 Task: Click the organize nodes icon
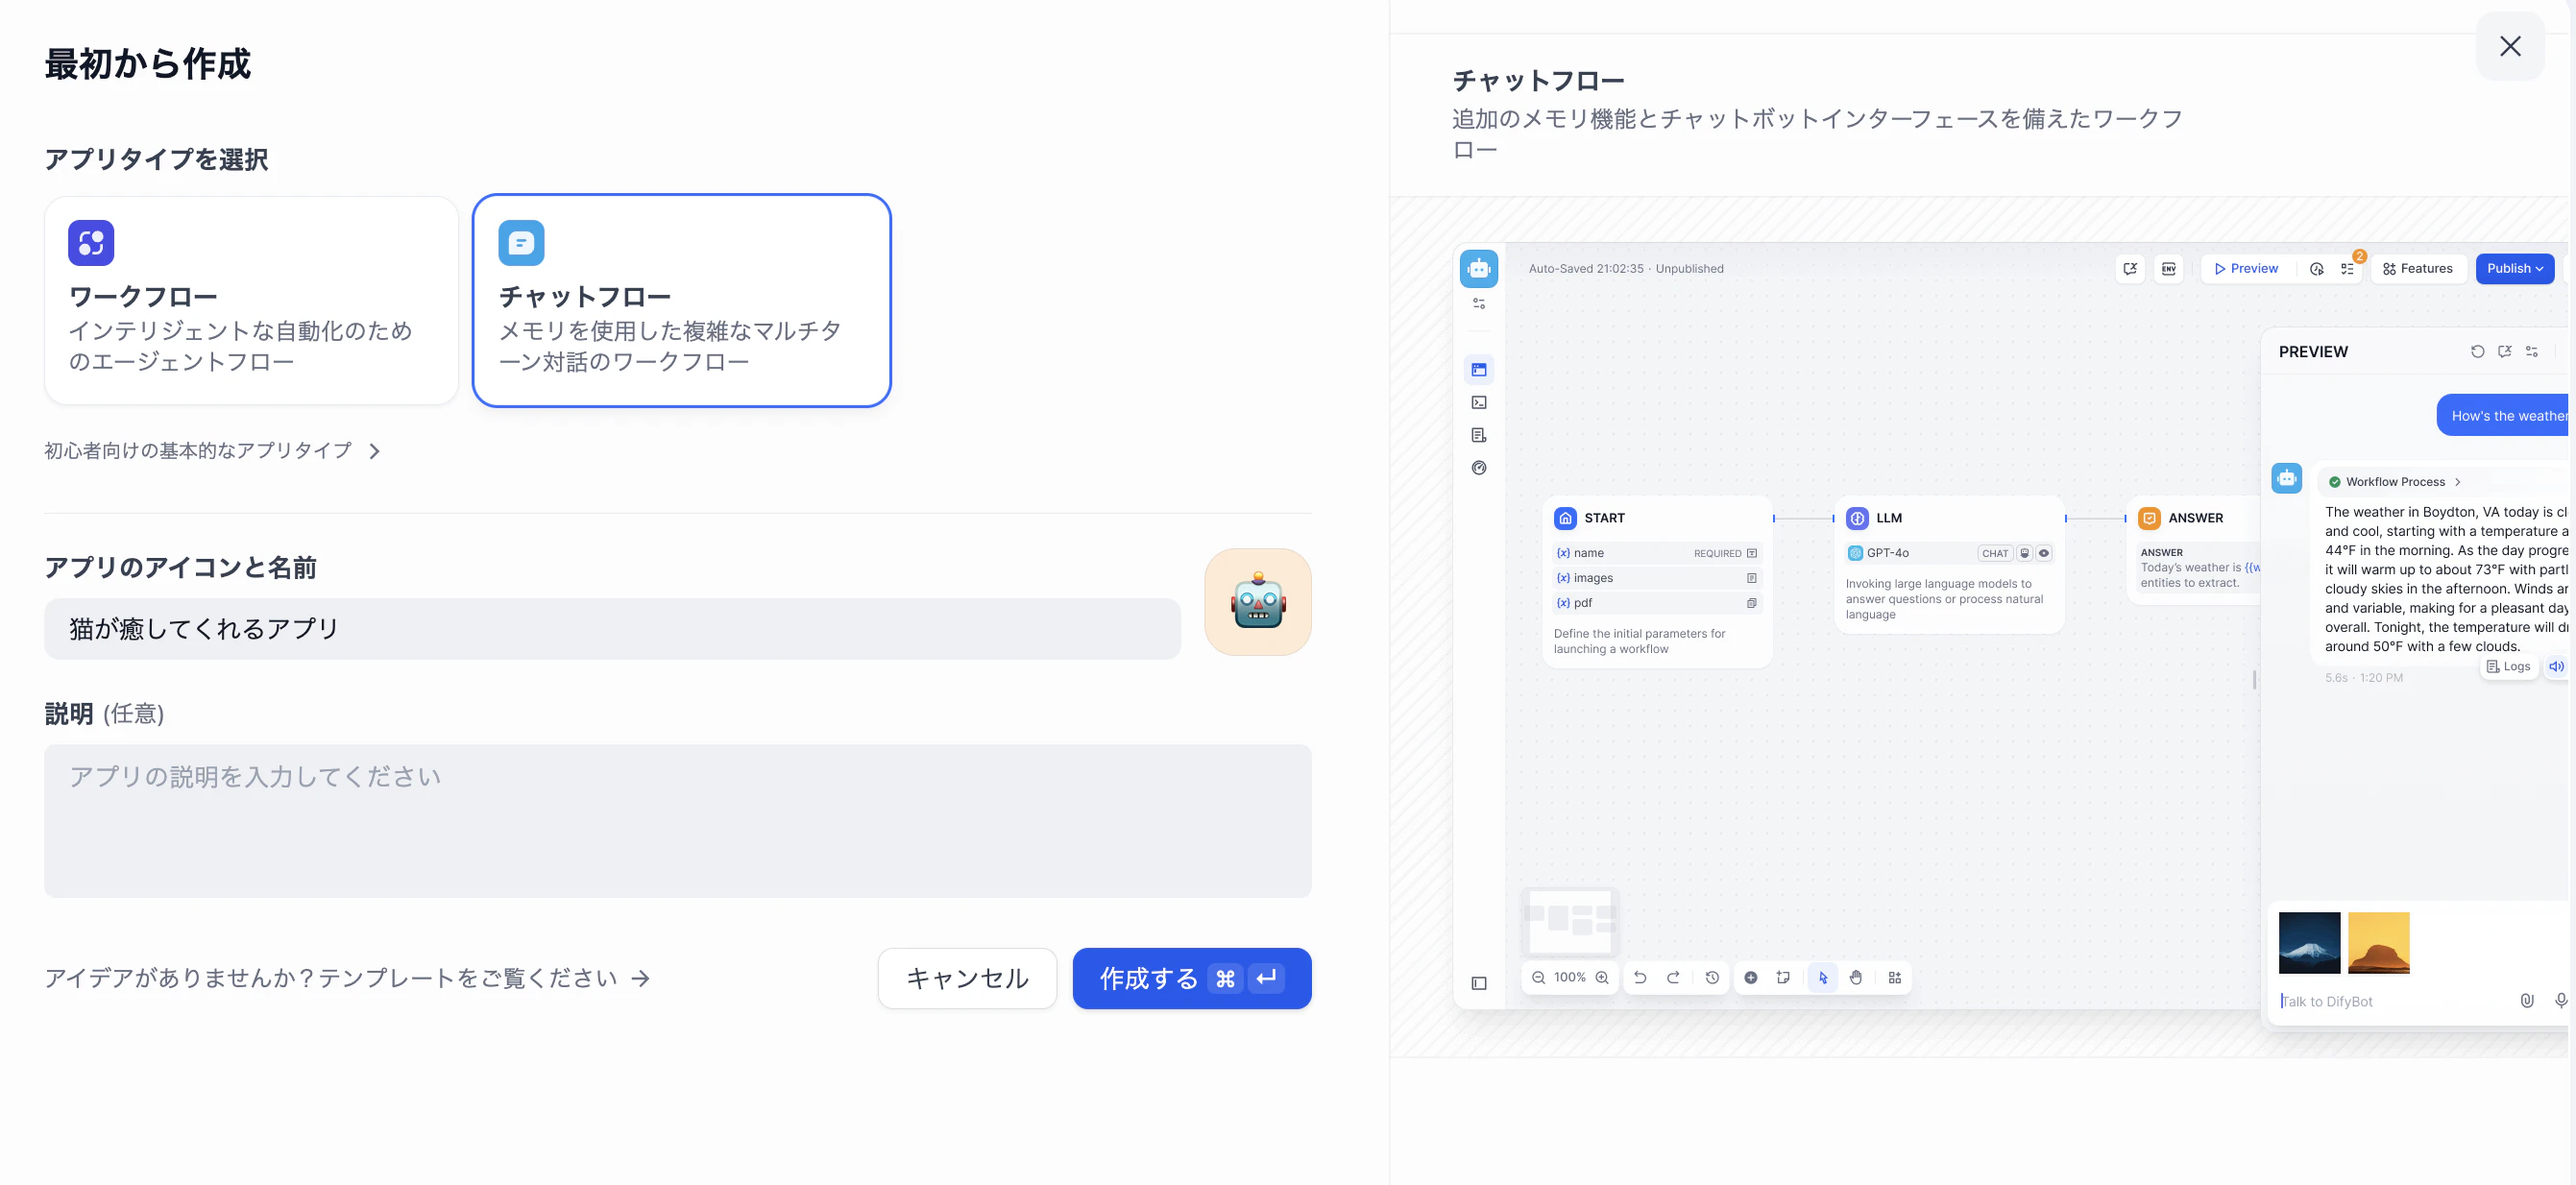pos(1895,977)
